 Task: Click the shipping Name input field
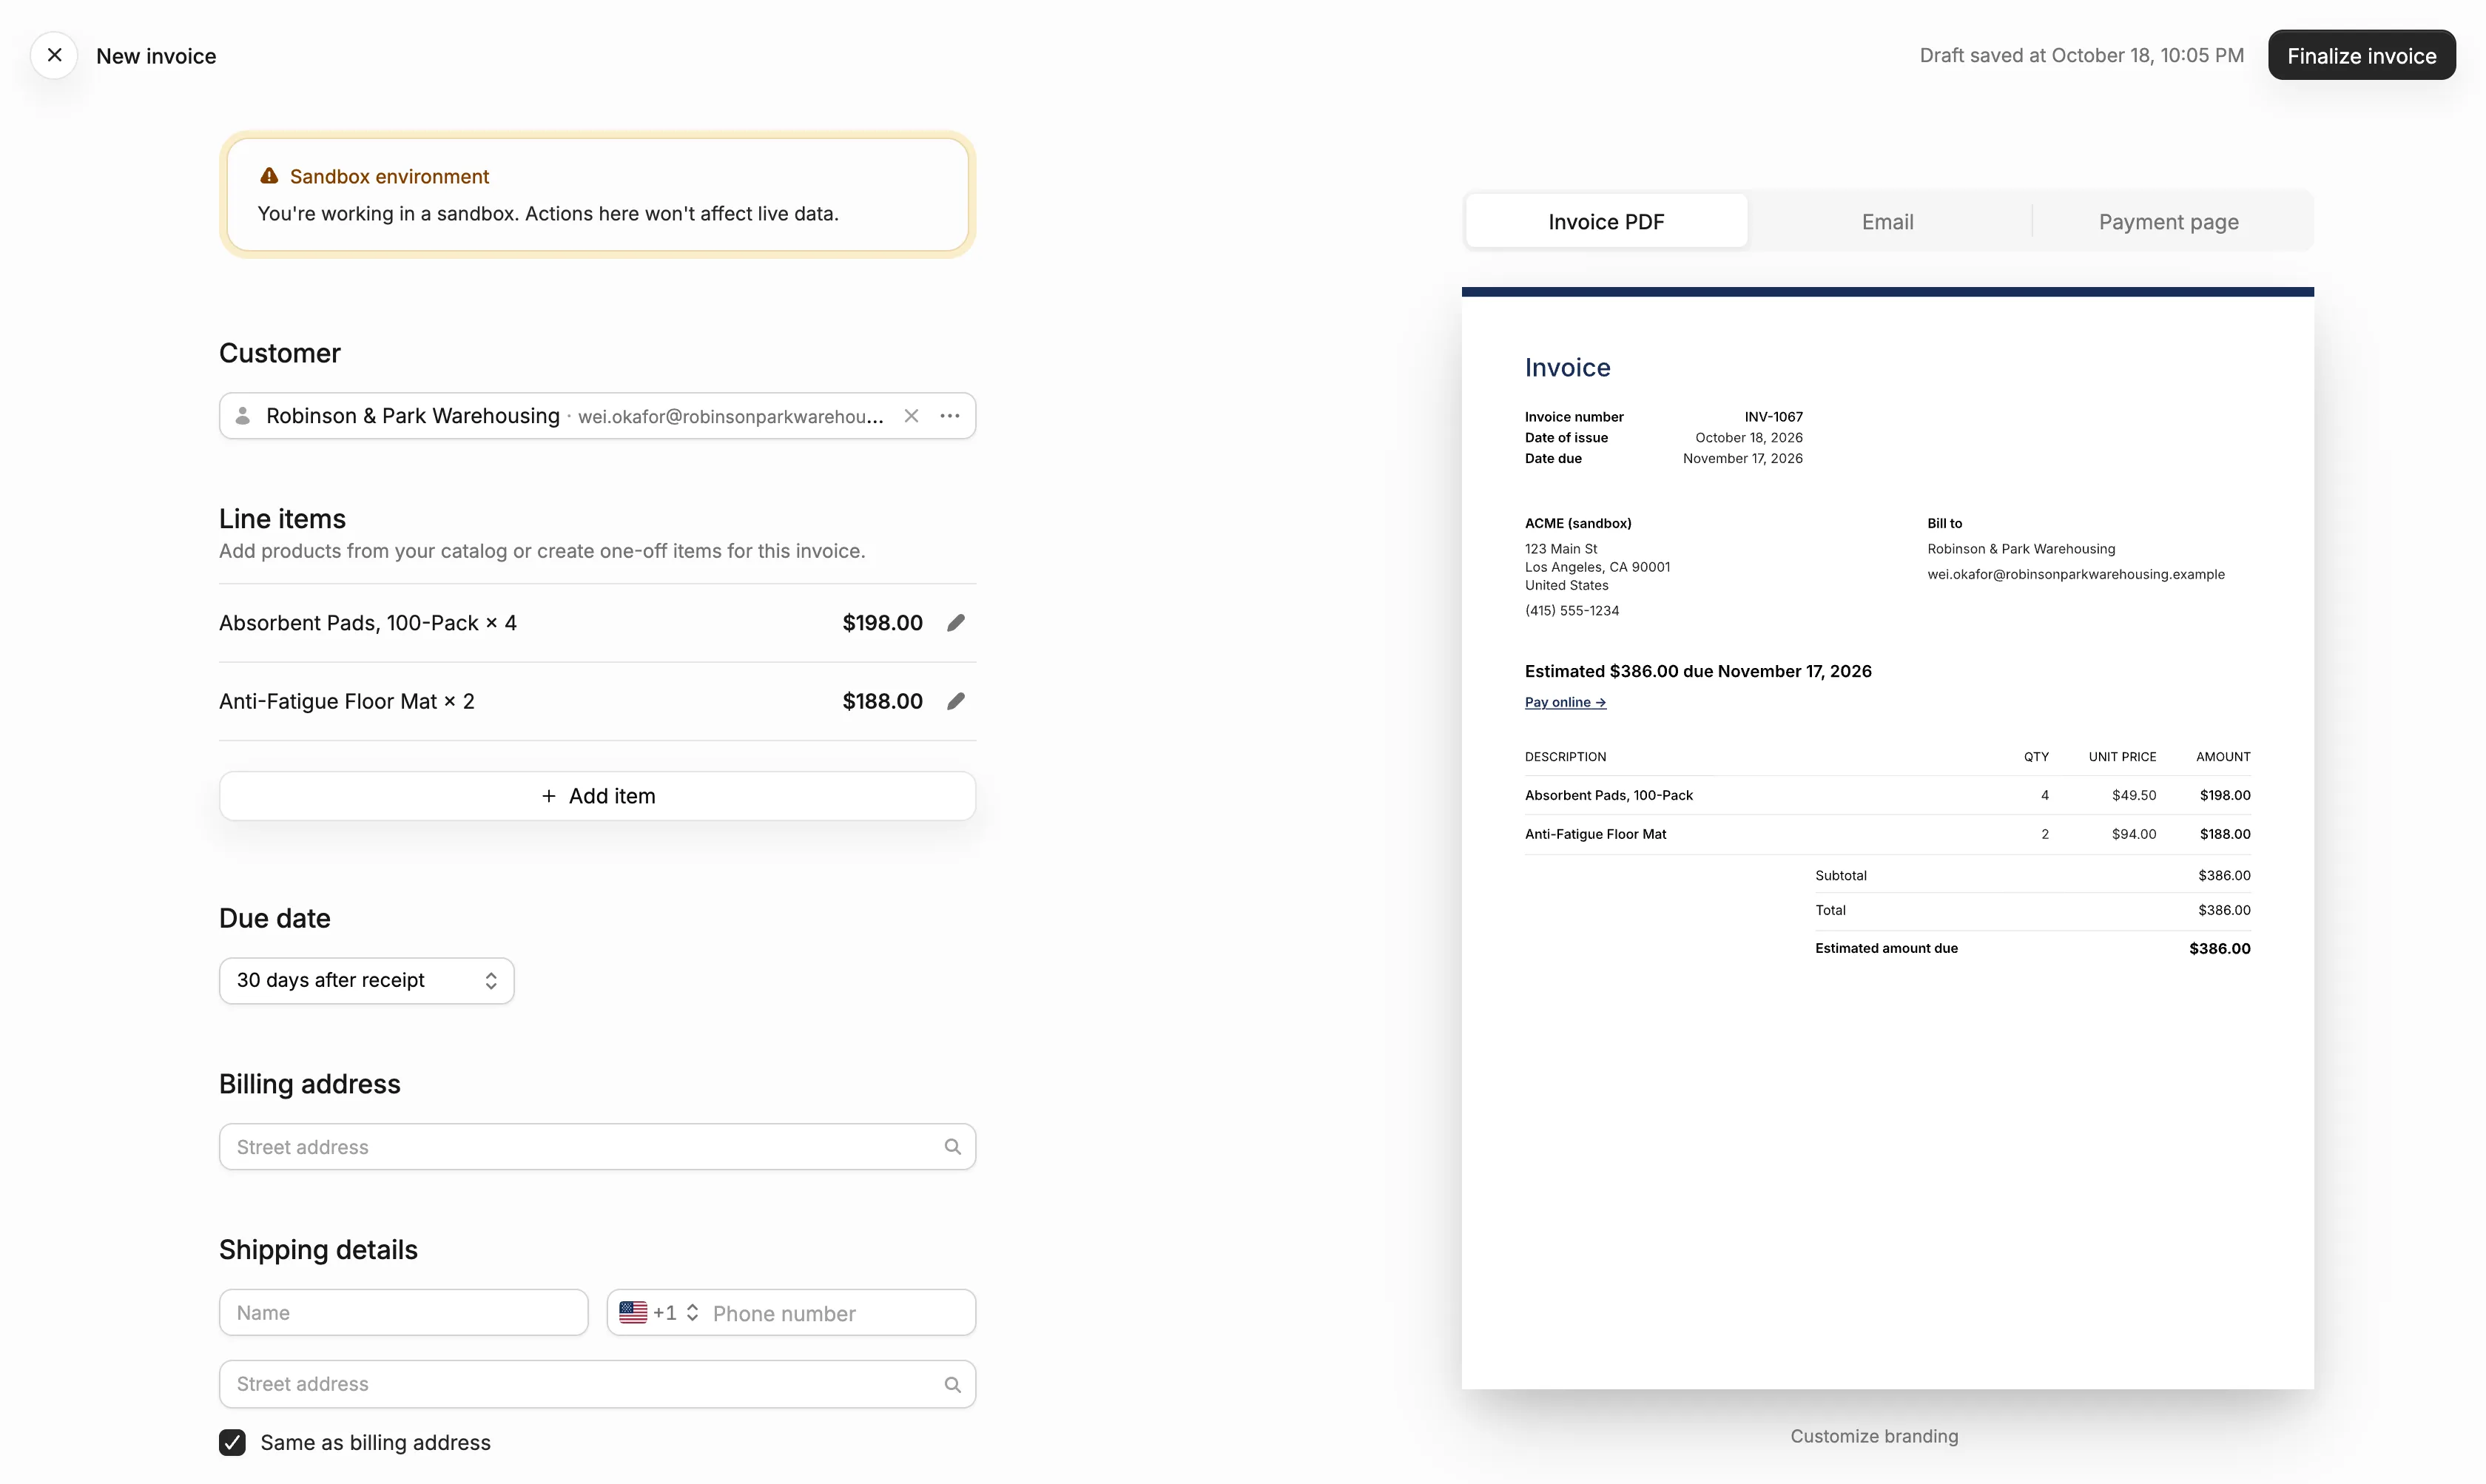pos(403,1313)
